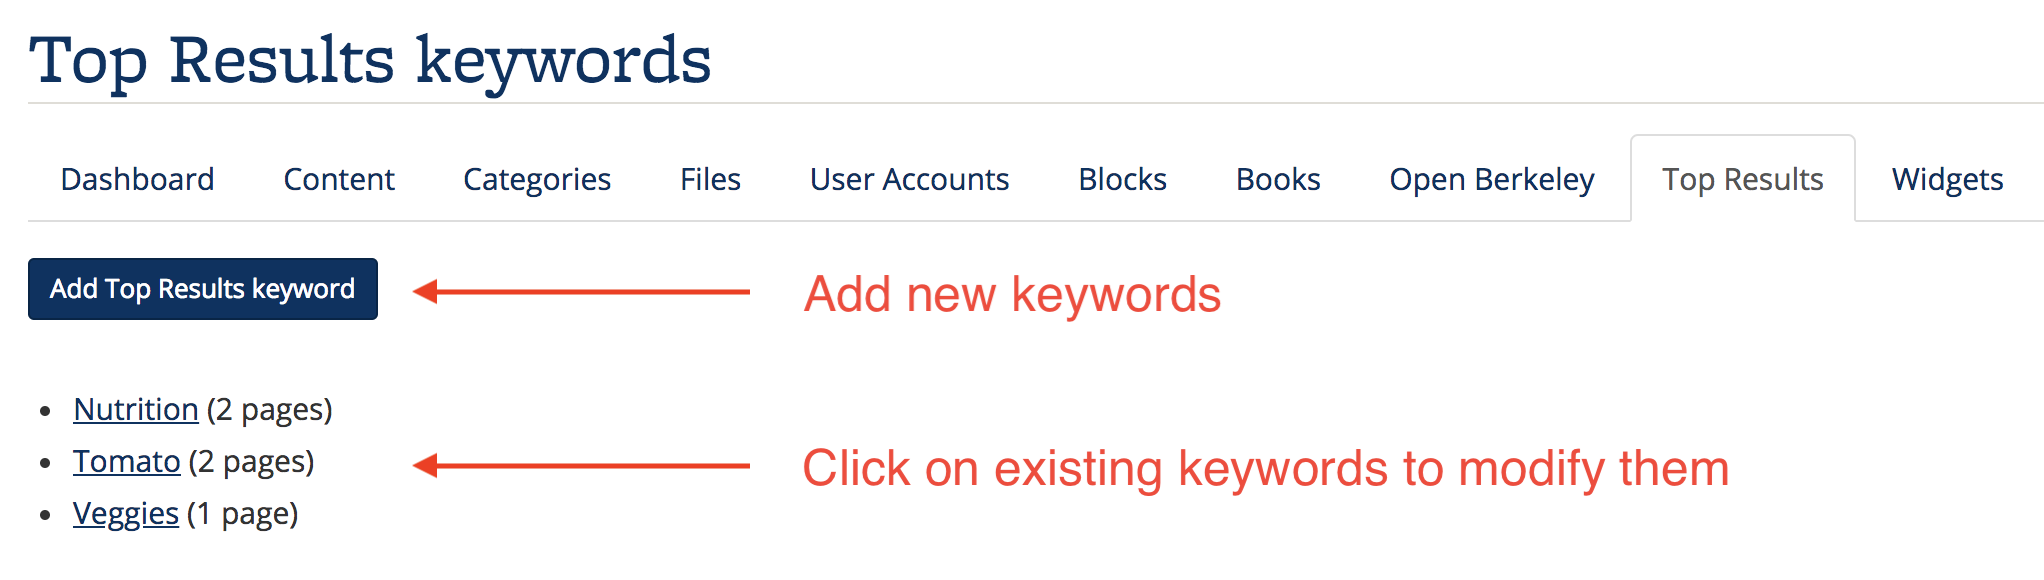Open the Dashboard tab
The image size is (2044, 580).
(137, 179)
